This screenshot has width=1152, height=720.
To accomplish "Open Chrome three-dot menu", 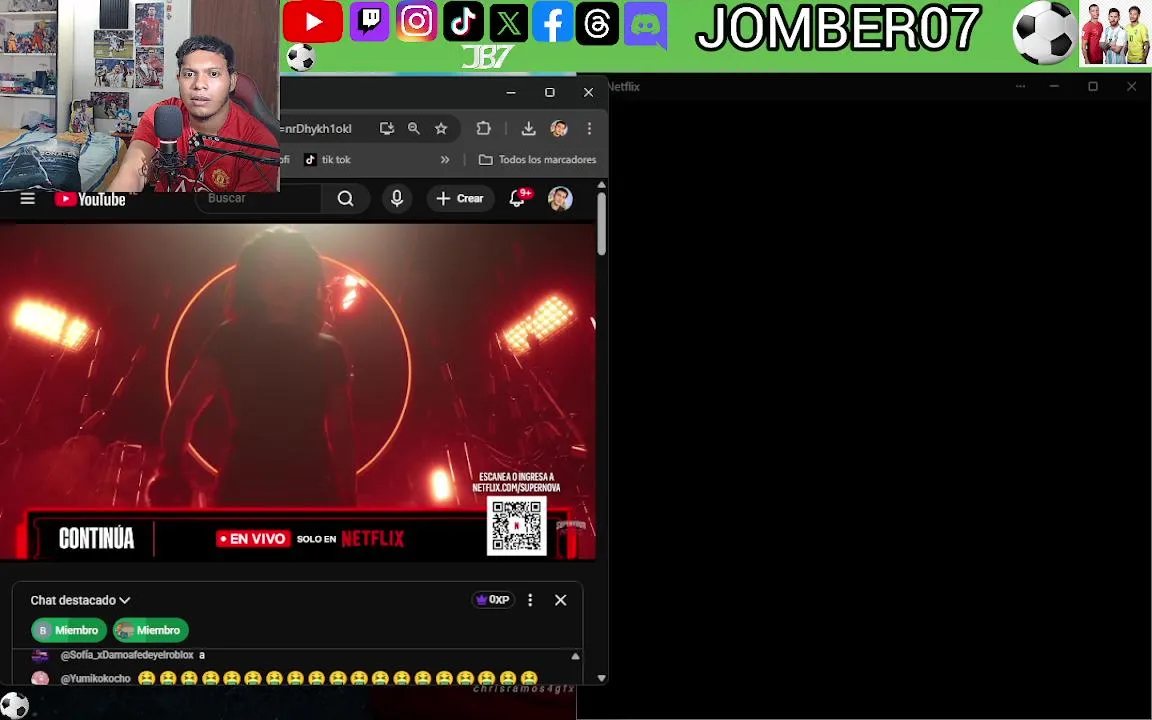I will click(x=589, y=129).
